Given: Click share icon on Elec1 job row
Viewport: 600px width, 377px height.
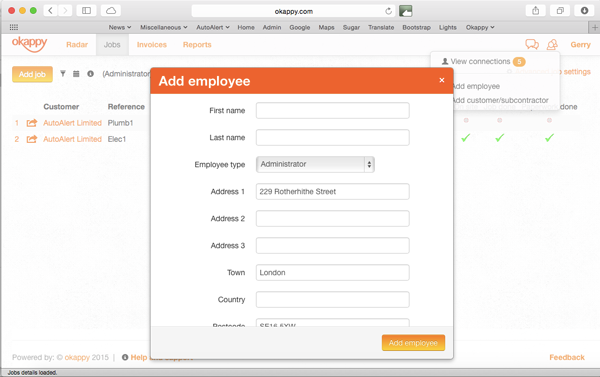Looking at the screenshot, I should (32, 139).
